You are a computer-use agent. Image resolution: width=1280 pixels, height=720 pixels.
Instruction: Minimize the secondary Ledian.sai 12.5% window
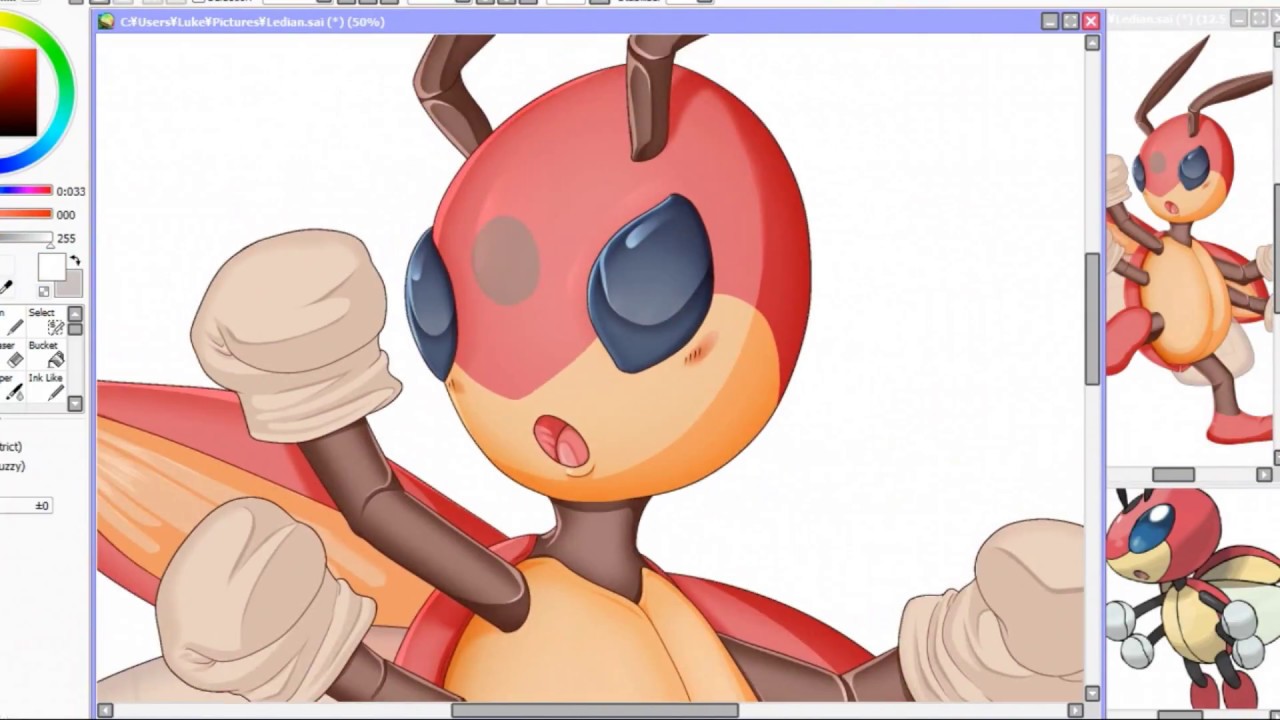click(1239, 19)
